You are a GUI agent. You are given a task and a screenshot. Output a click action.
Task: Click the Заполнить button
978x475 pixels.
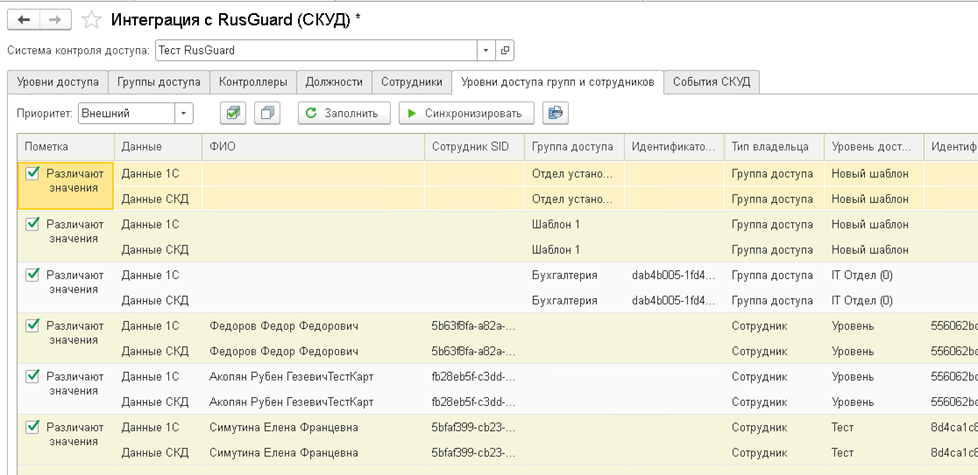[x=343, y=113]
